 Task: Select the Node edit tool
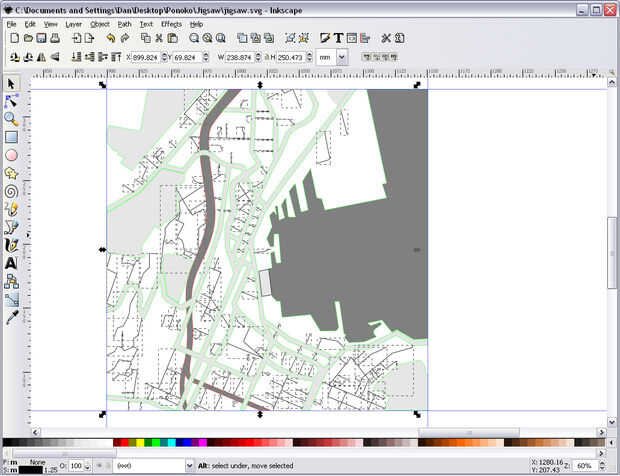(x=11, y=101)
